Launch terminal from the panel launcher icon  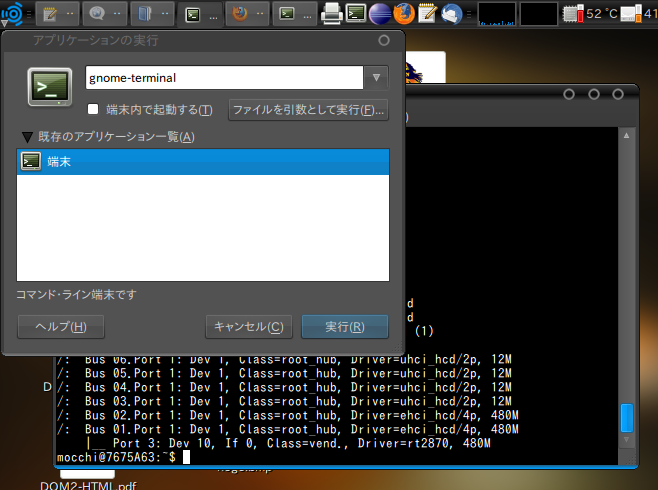[x=356, y=13]
